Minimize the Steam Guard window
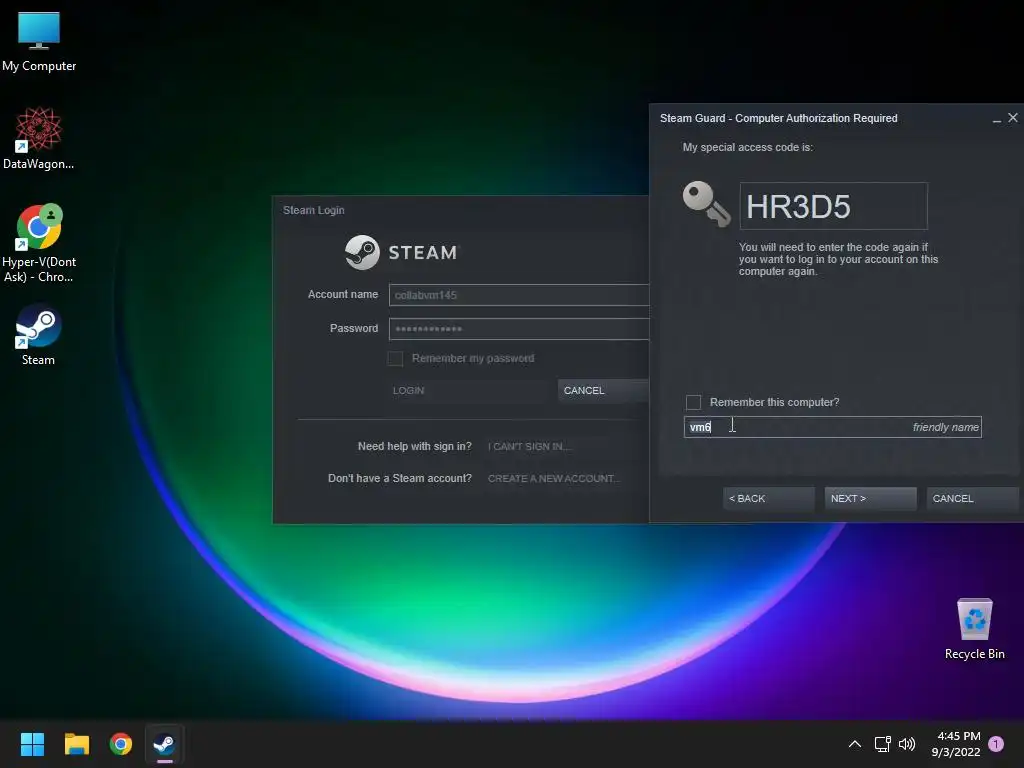The image size is (1024, 768). pyautogui.click(x=997, y=118)
